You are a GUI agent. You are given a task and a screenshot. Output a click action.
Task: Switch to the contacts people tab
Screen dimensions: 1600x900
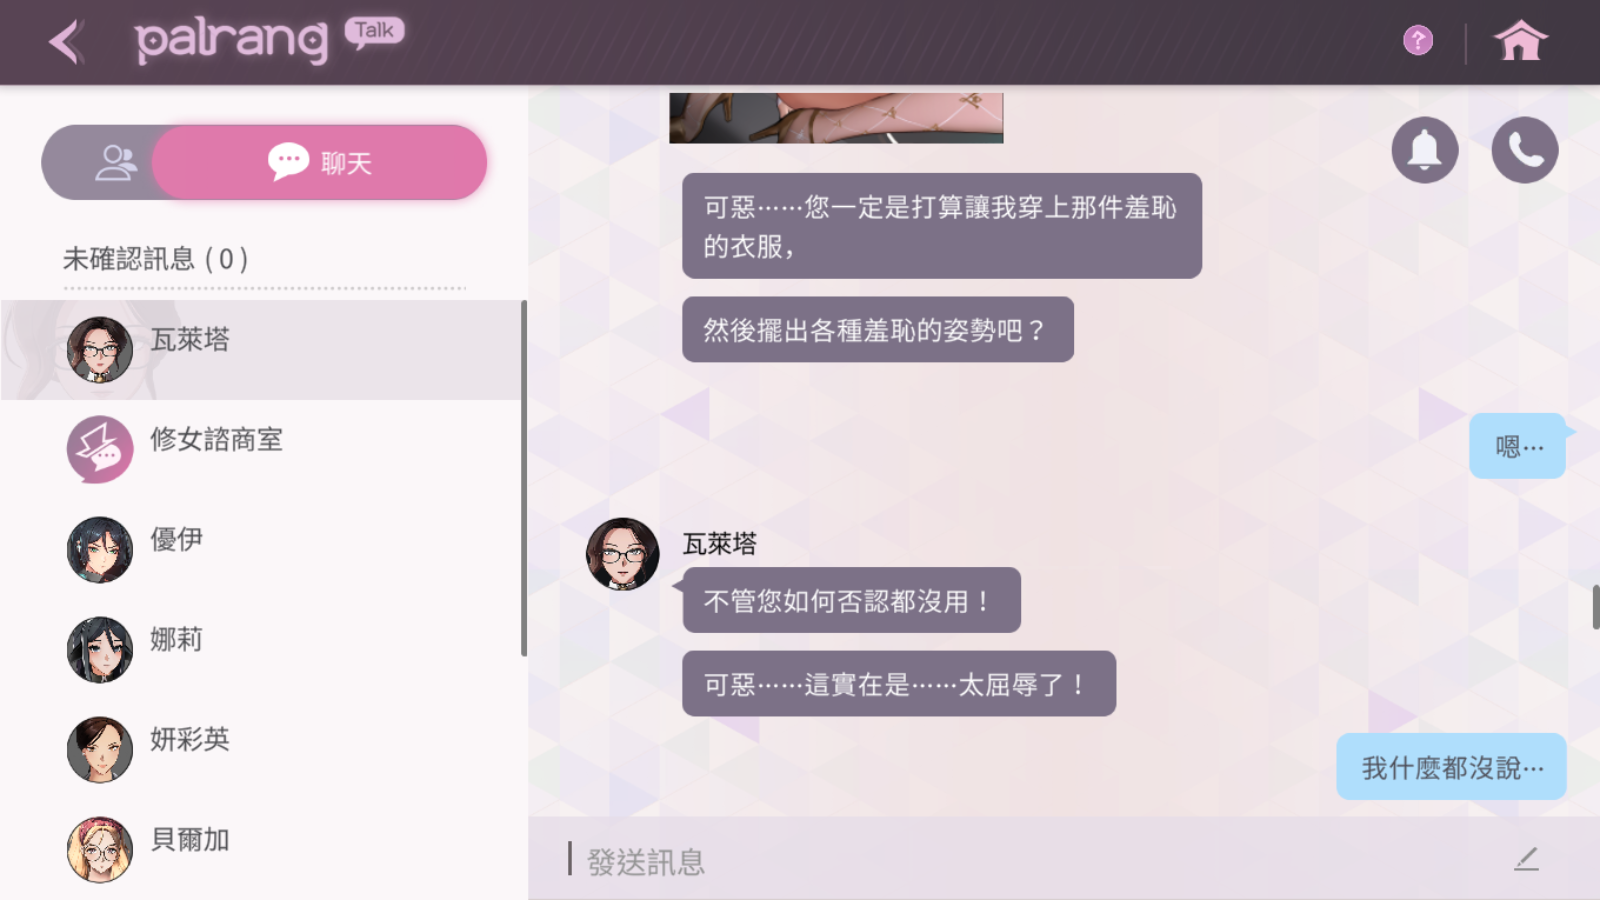115,162
